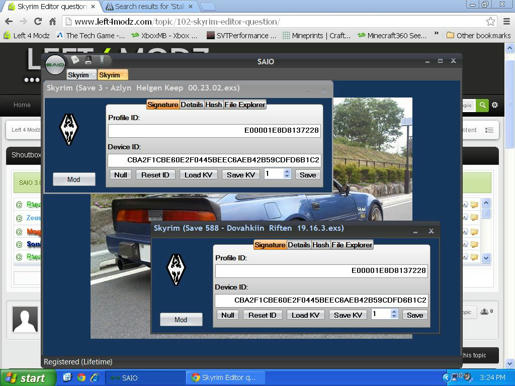Viewport: 515px width, 386px height.
Task: Switch to Details tab in Save 588 window
Action: click(x=299, y=245)
